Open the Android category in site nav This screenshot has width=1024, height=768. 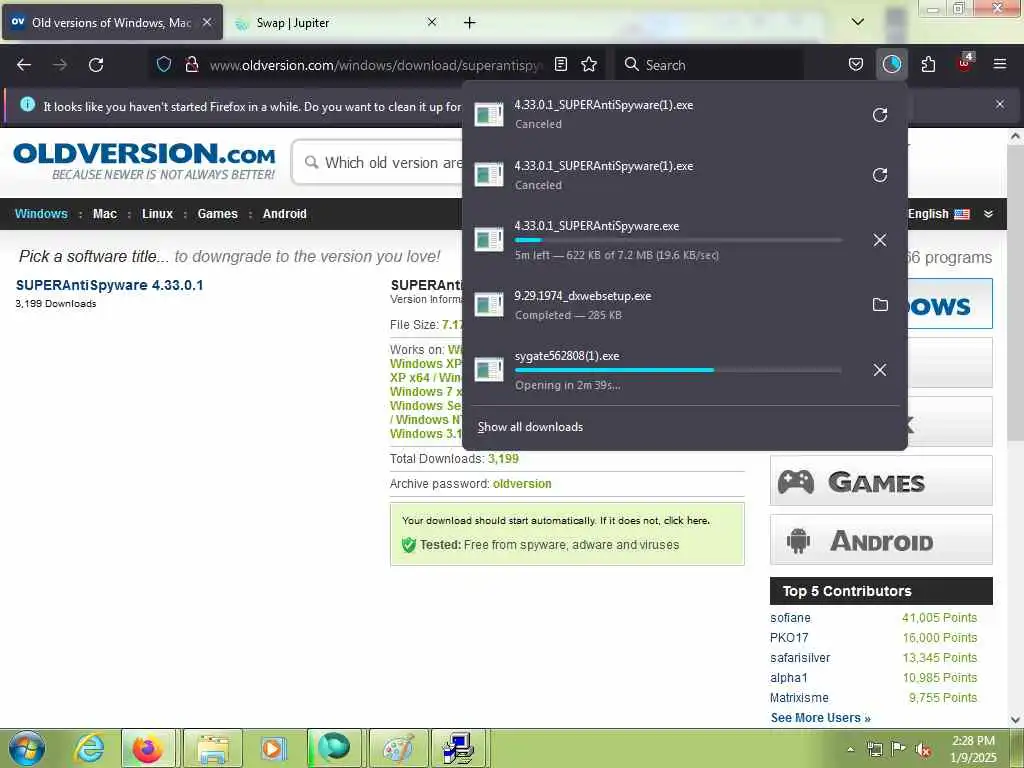285,214
